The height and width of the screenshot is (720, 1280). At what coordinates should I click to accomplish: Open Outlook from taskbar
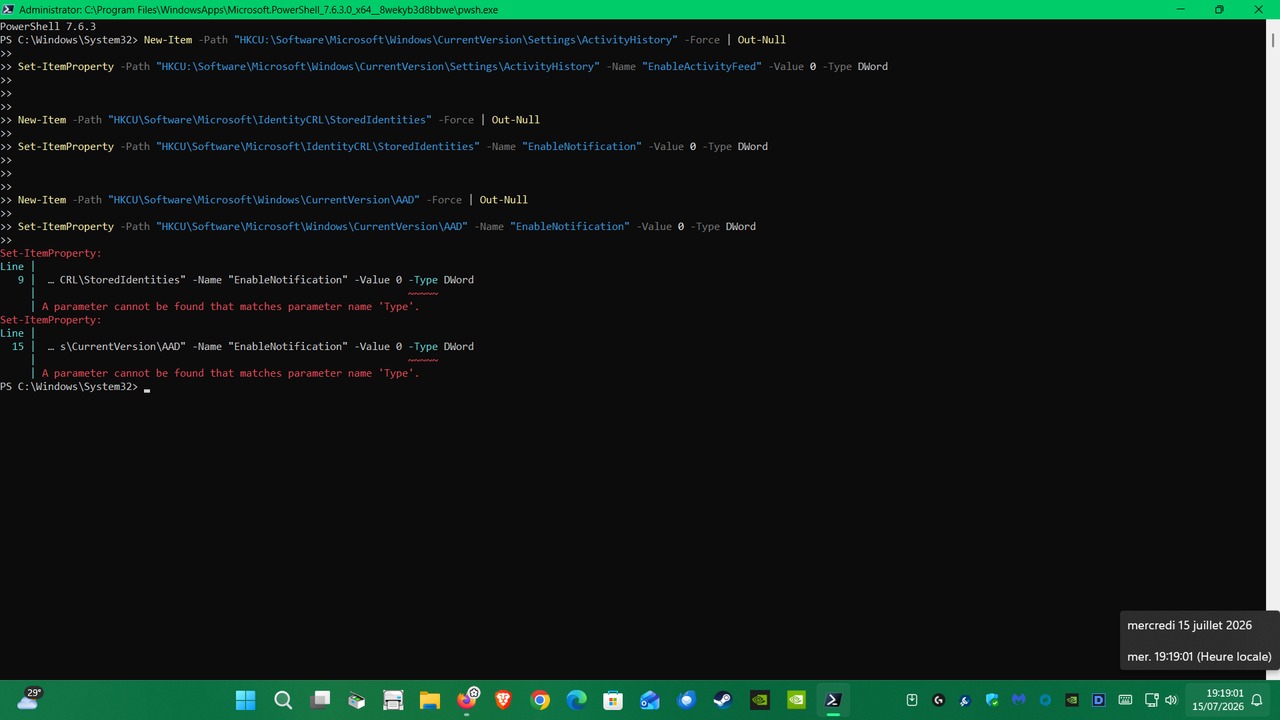coord(650,700)
